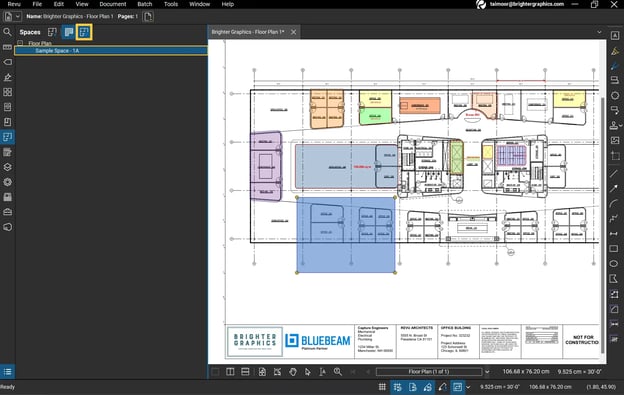Select the Highlight tool in right toolbar

(x=614, y=51)
